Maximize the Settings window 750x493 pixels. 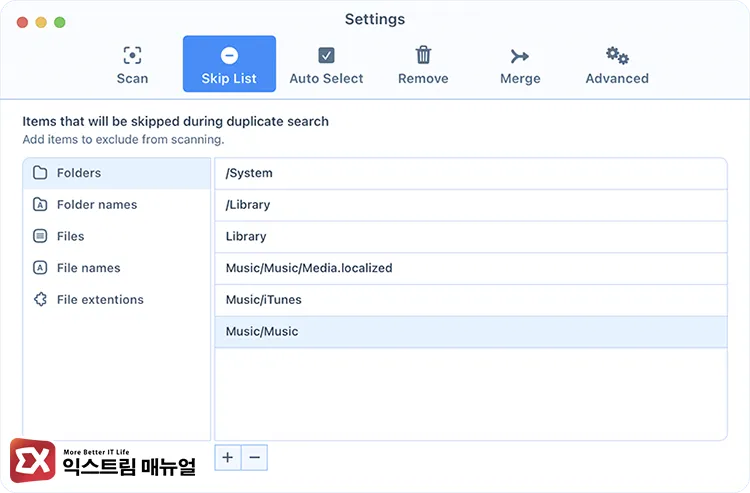click(x=60, y=22)
